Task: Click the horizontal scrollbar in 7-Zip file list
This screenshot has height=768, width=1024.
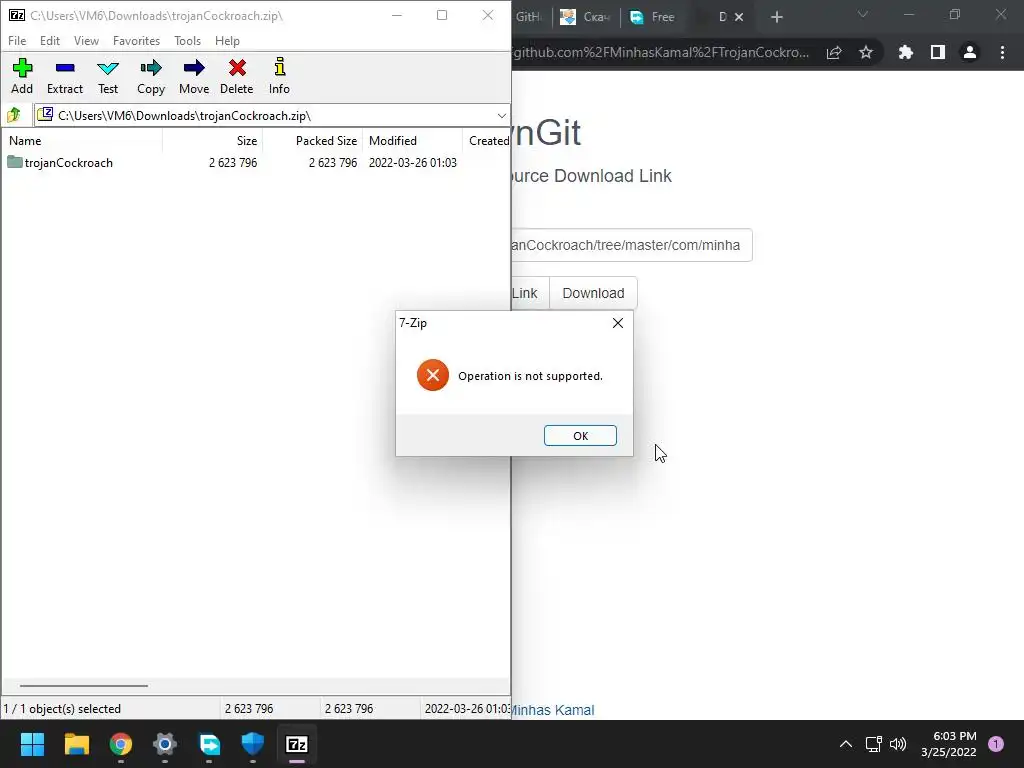Action: (x=84, y=686)
